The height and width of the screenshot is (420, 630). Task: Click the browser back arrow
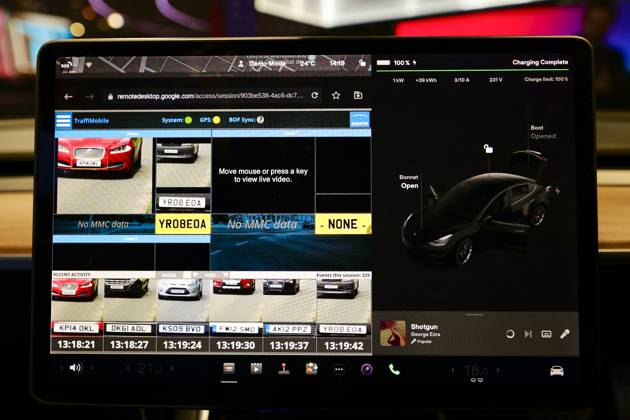[x=68, y=96]
